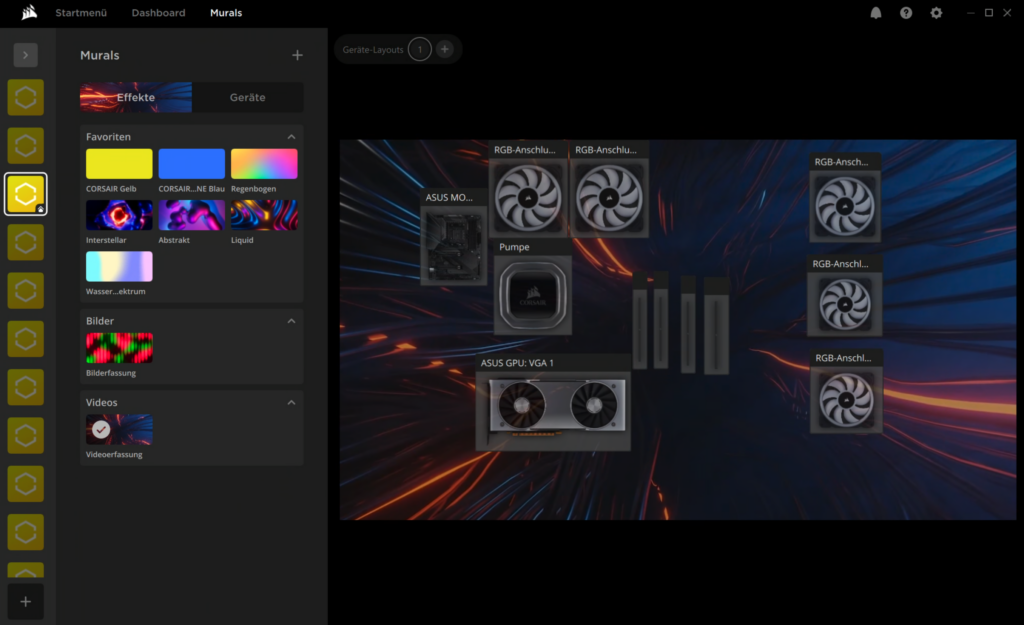Switch to the Geräte tab
This screenshot has height=625, width=1024.
coord(248,97)
